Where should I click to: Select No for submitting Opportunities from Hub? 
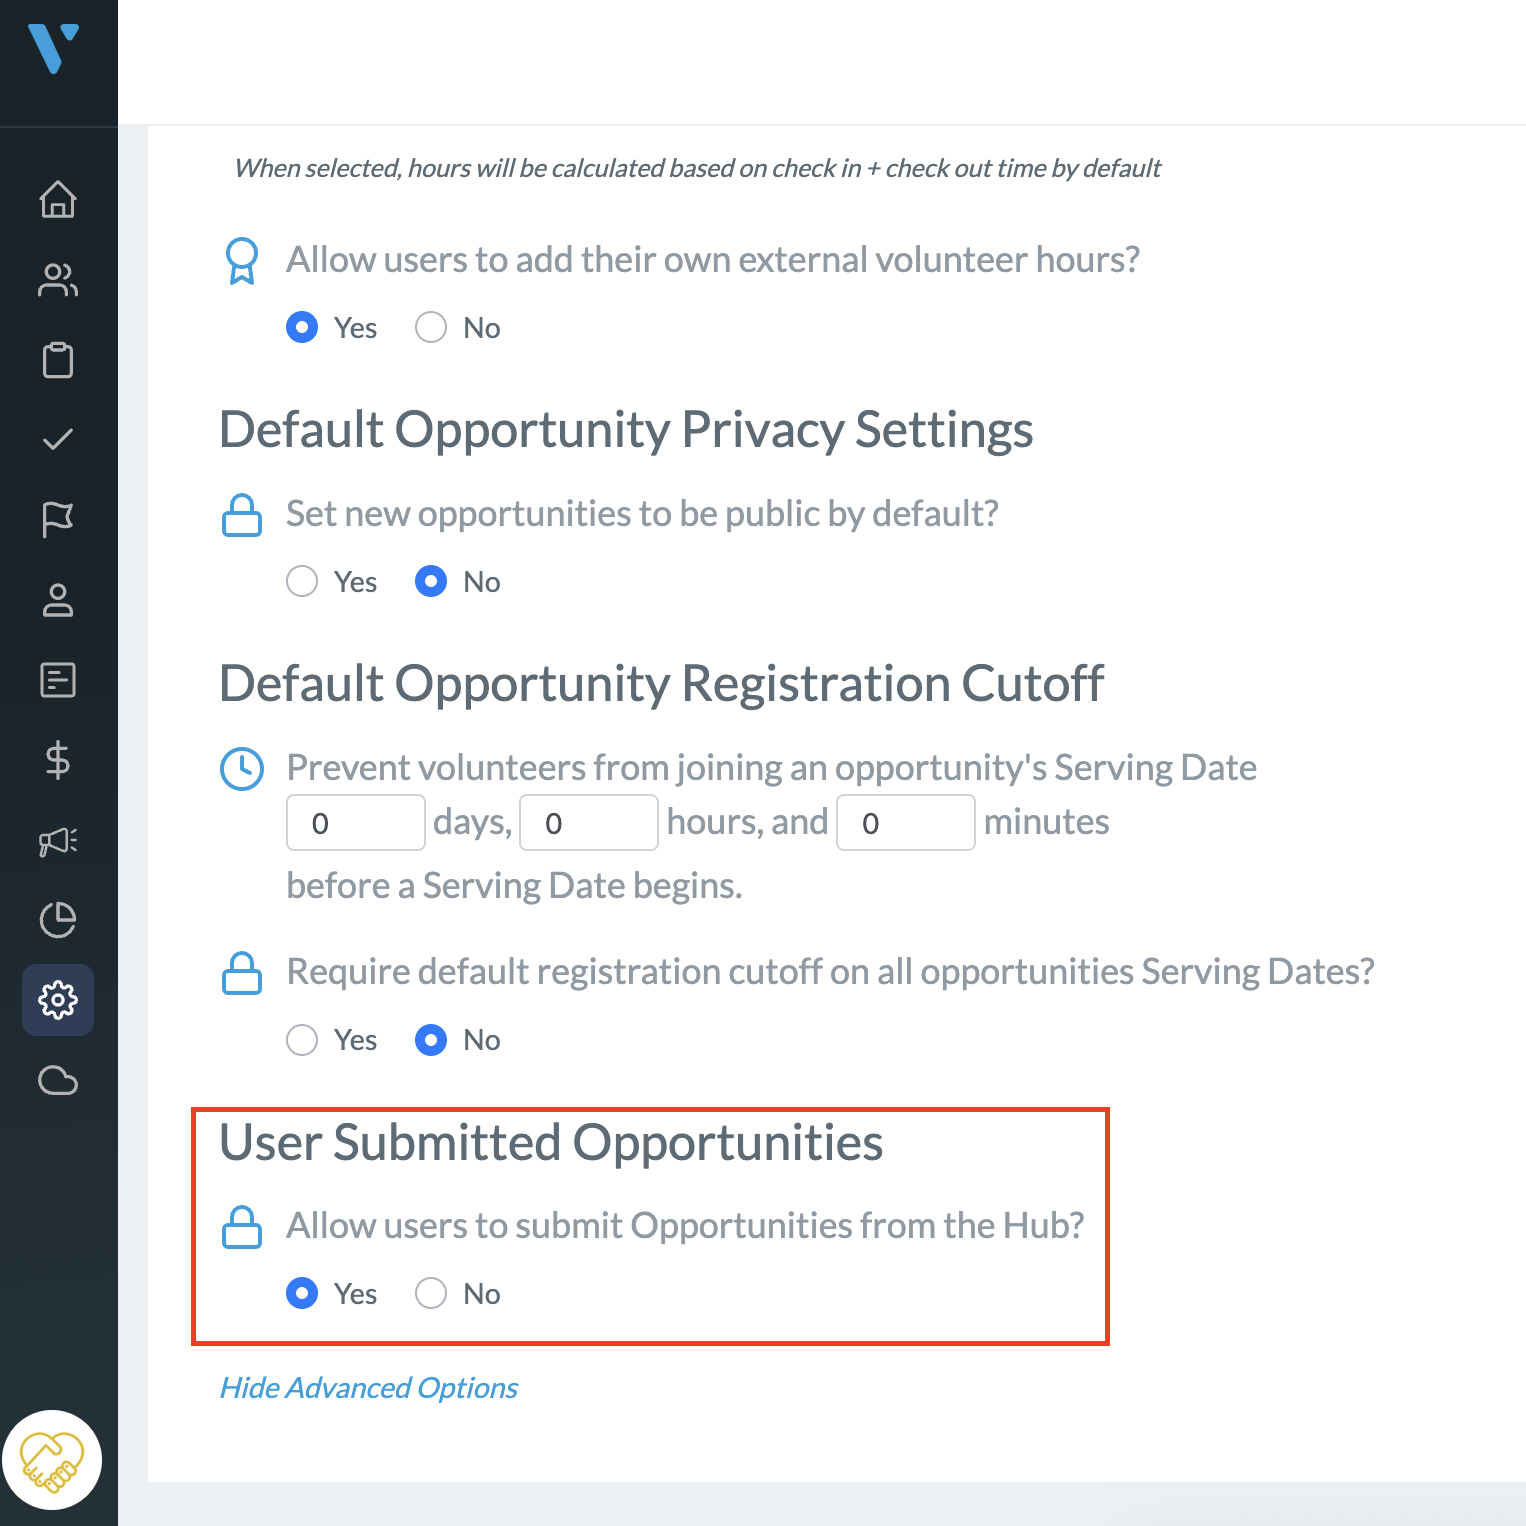(x=431, y=1293)
